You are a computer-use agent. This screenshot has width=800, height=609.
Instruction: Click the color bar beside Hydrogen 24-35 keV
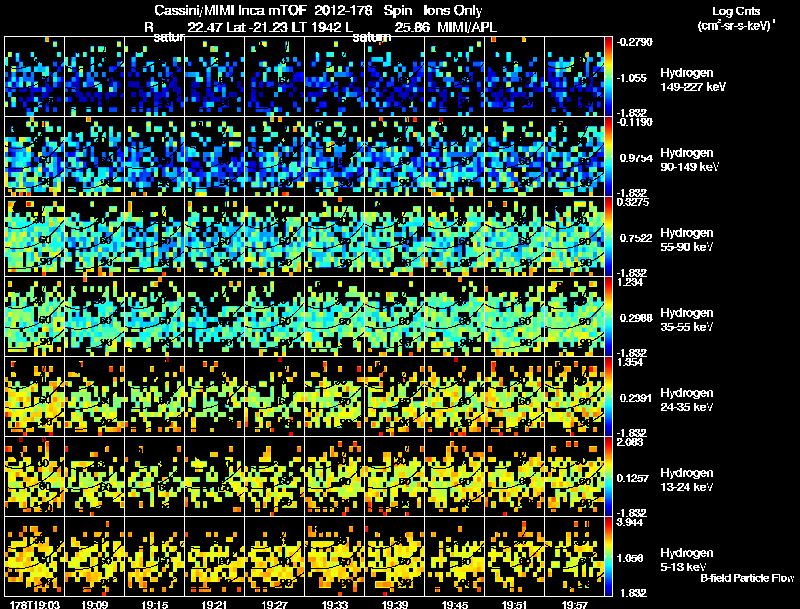pos(608,397)
